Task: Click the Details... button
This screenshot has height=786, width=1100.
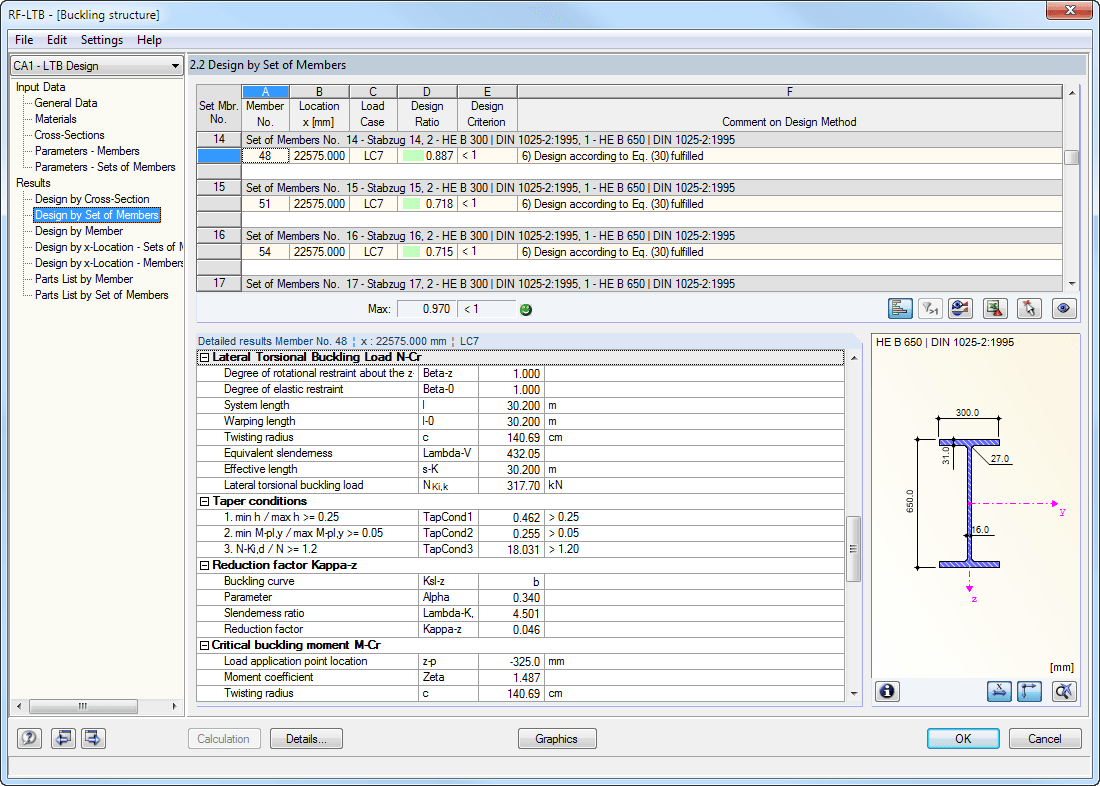Action: [x=307, y=739]
